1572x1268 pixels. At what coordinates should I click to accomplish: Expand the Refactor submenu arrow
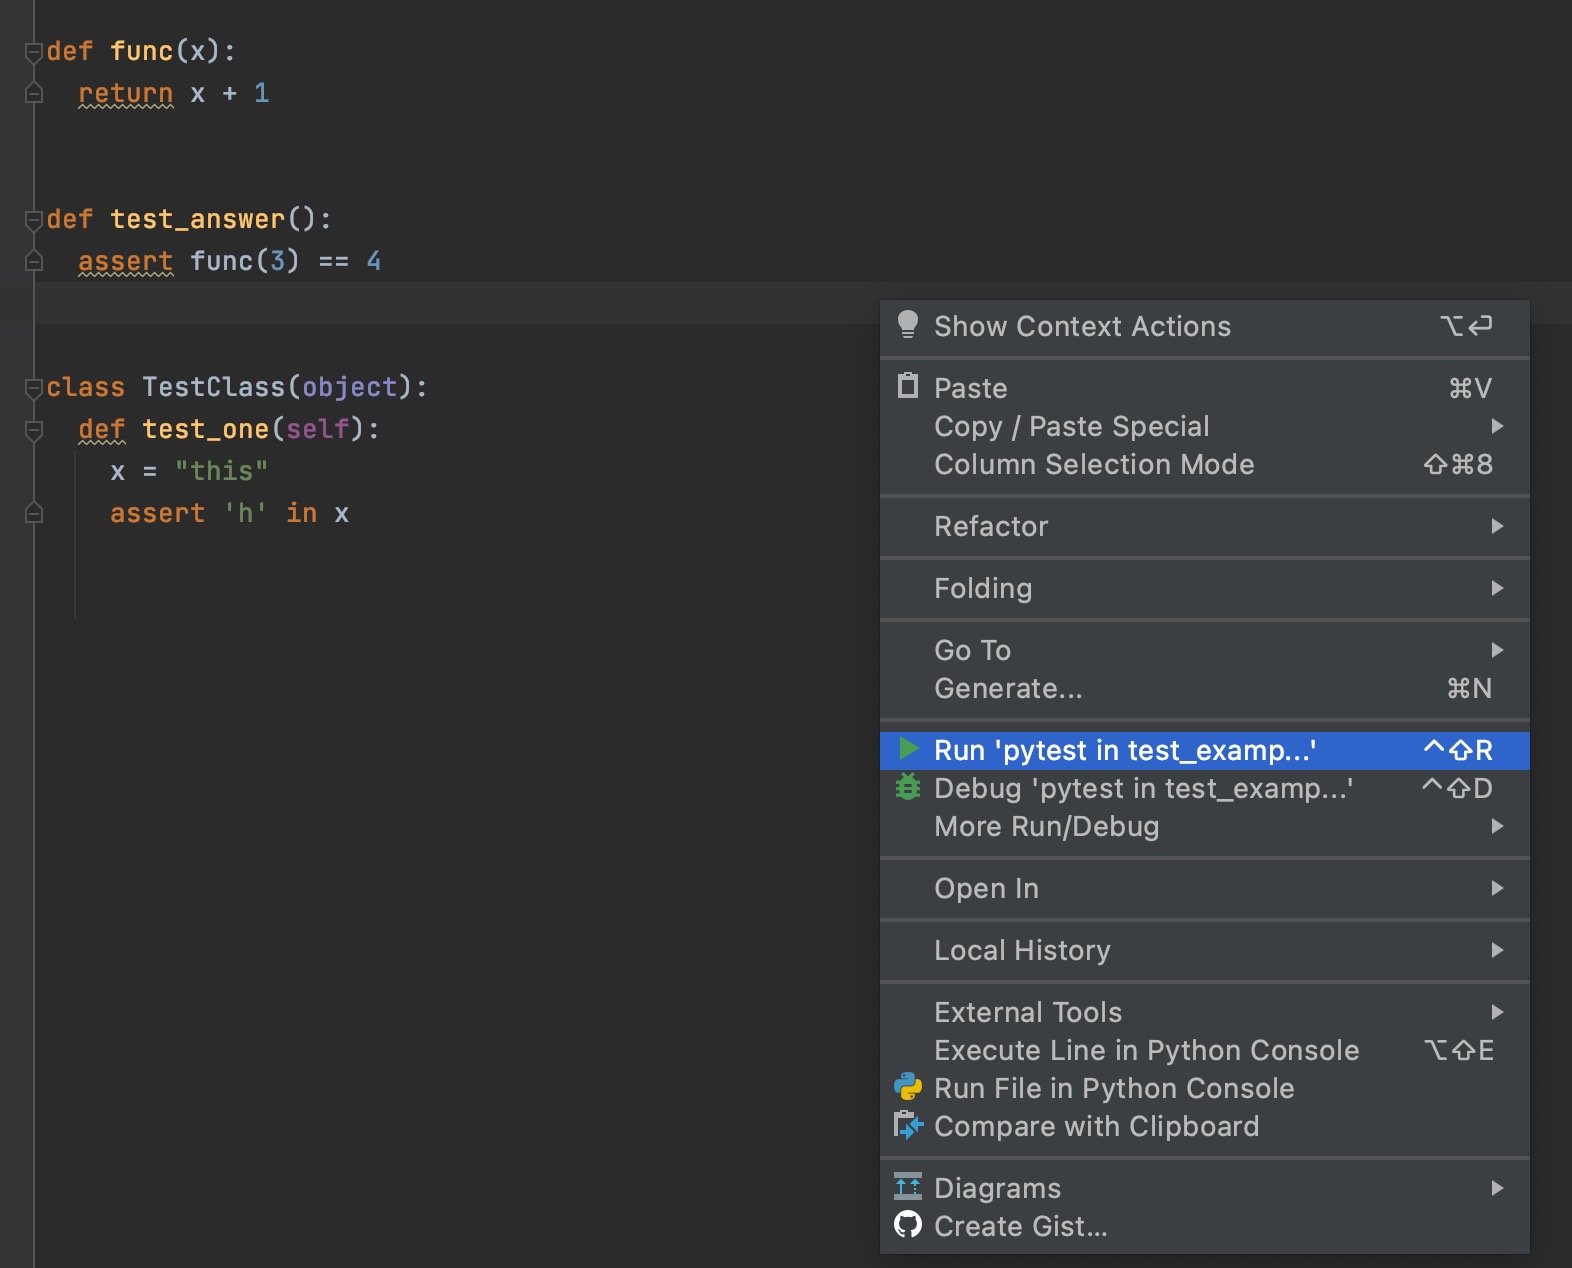[1497, 526]
